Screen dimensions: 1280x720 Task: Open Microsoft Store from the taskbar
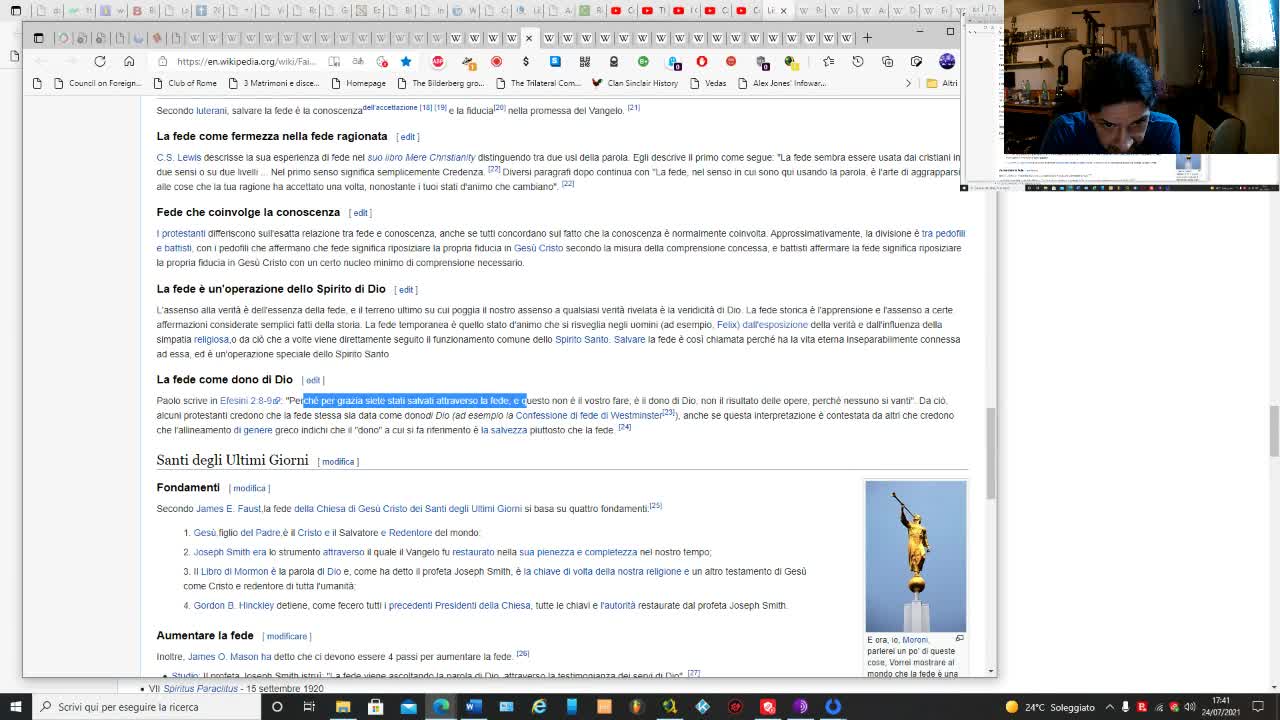click(x=376, y=707)
